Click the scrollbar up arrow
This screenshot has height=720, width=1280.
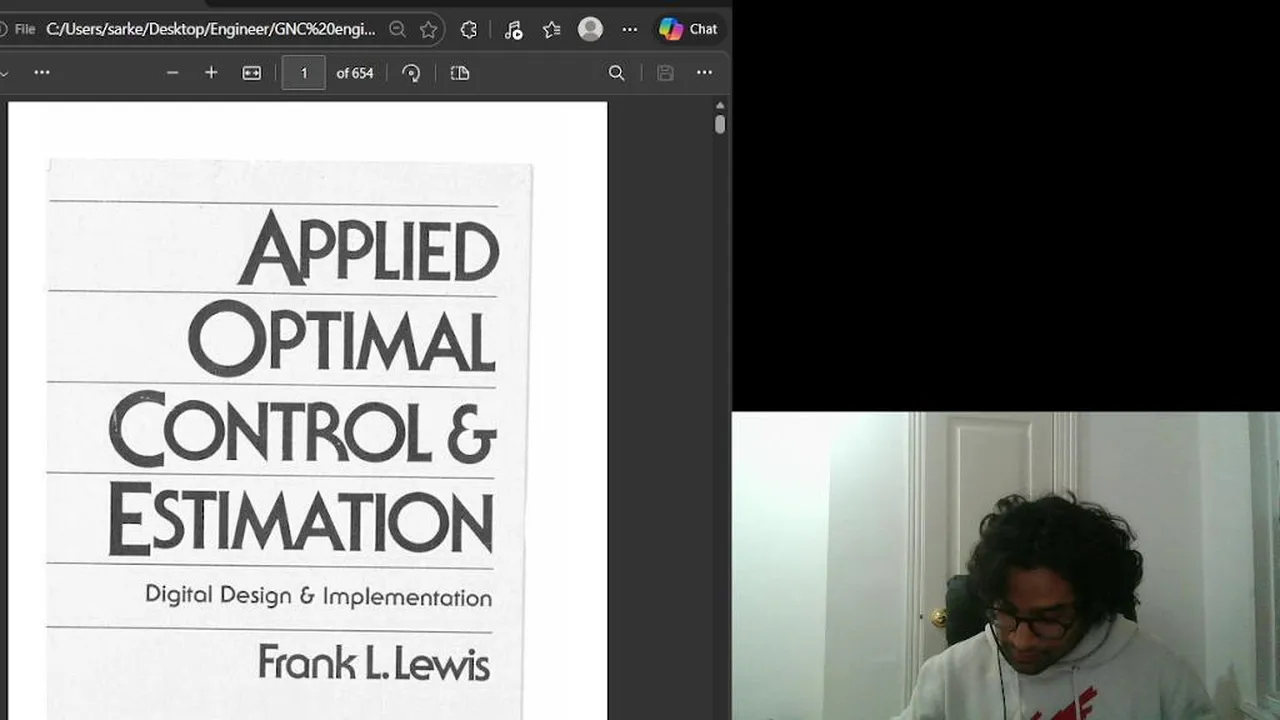(720, 105)
